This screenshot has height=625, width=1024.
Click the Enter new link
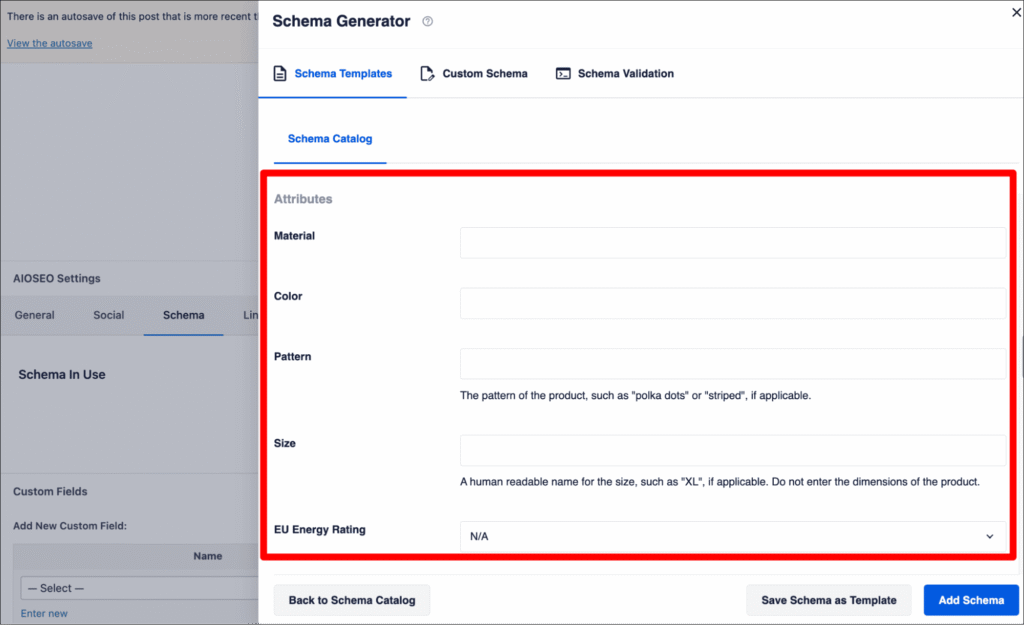(x=44, y=613)
